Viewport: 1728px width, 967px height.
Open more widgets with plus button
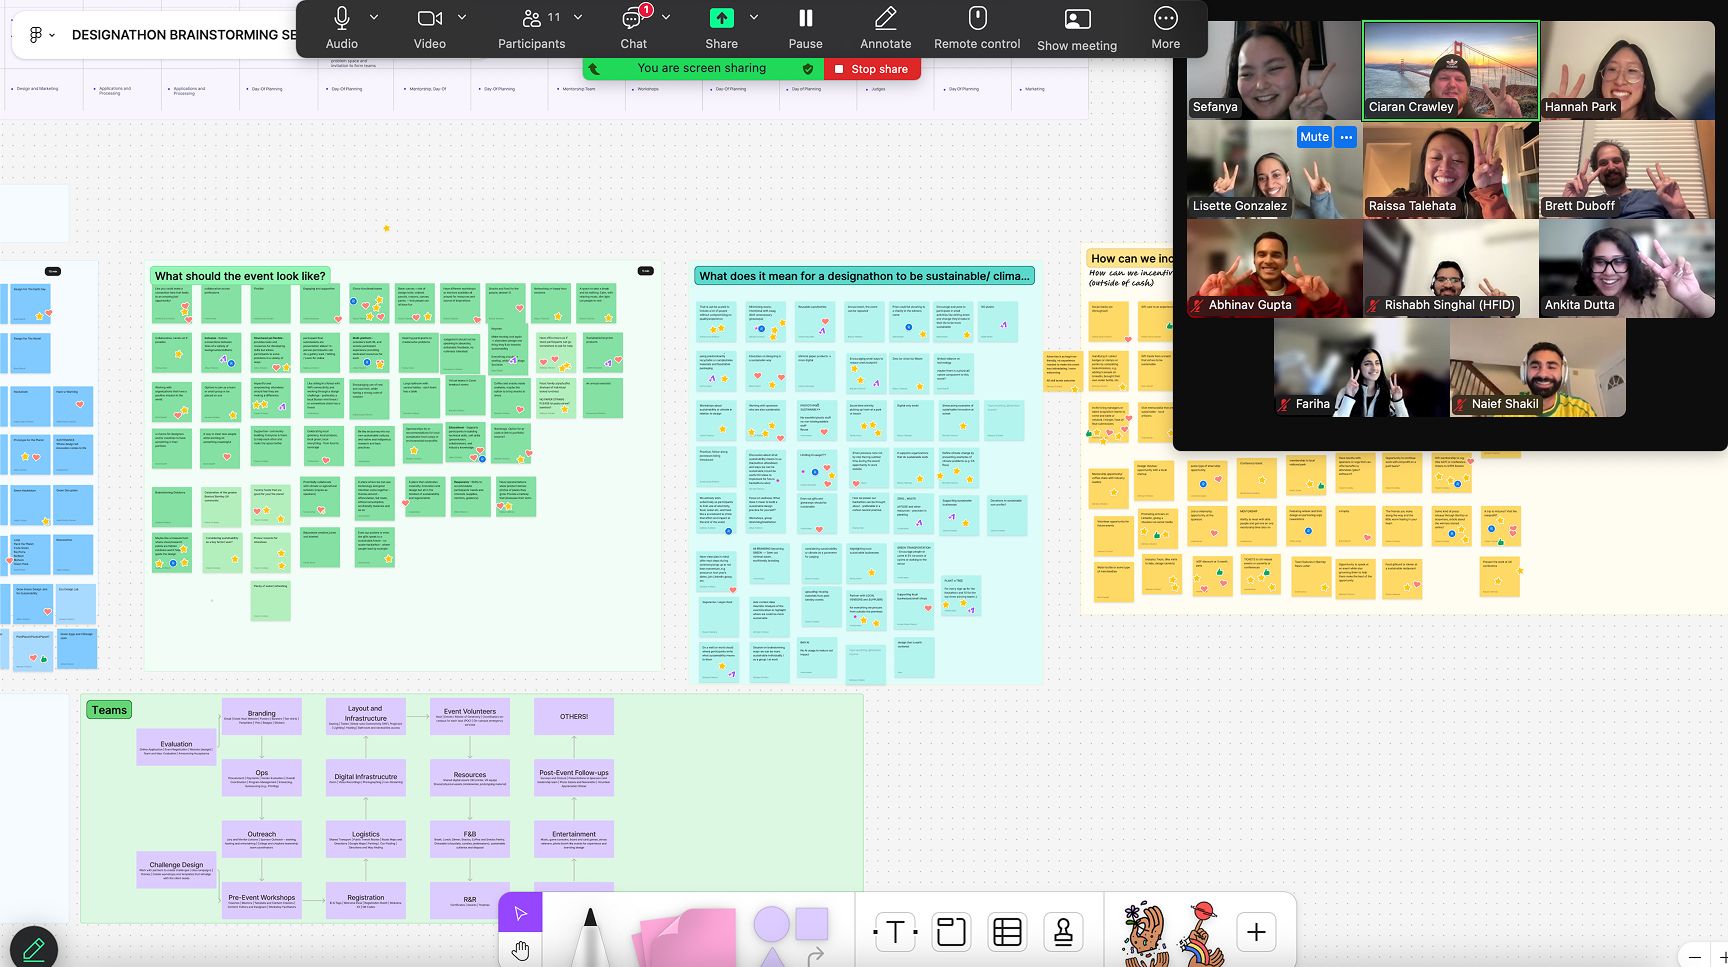pos(1256,932)
